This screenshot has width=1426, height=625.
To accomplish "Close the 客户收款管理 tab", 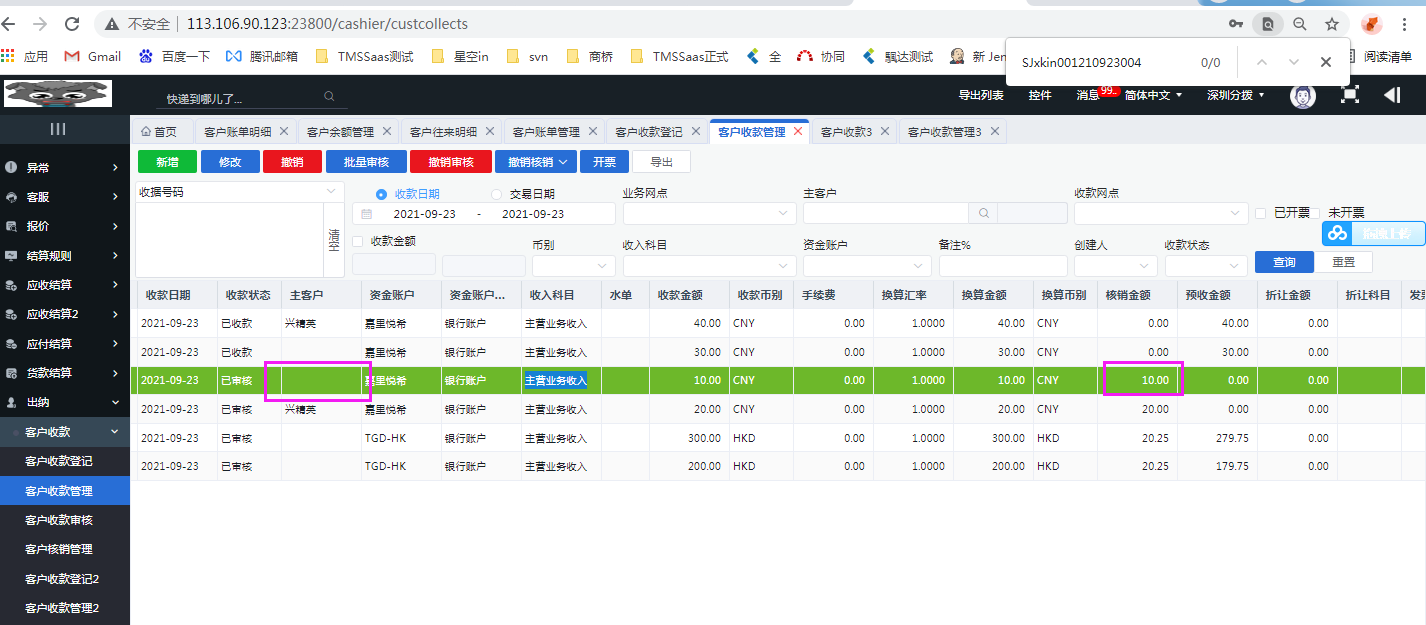I will (798, 131).
